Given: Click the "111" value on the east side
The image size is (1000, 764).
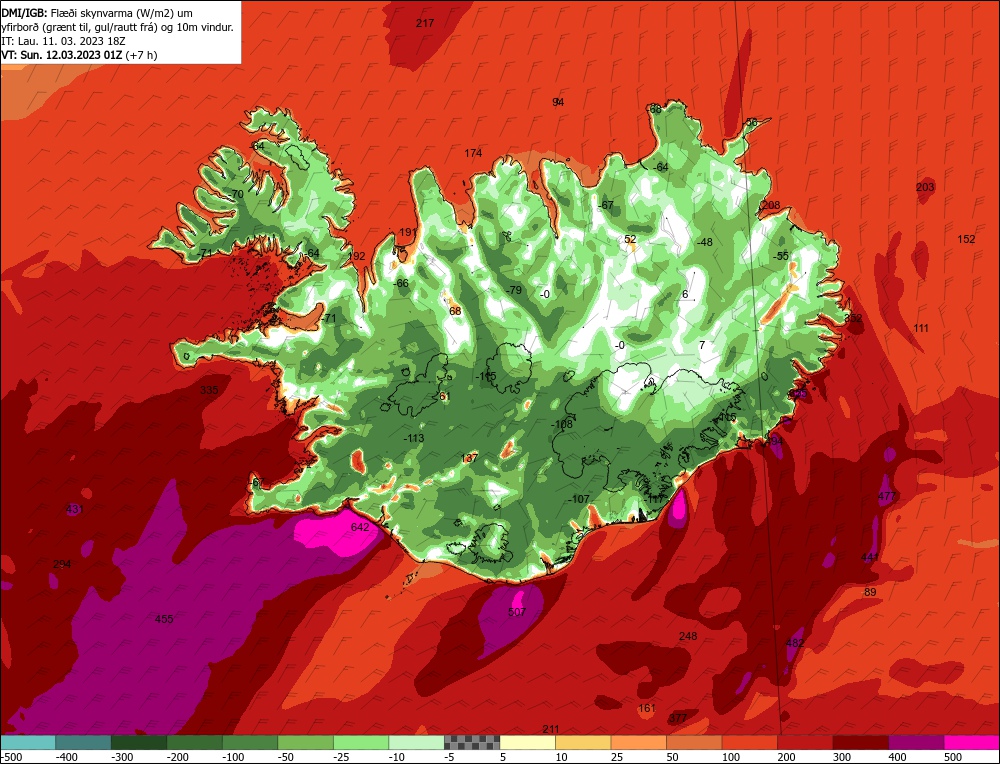Looking at the screenshot, I should (x=921, y=328).
